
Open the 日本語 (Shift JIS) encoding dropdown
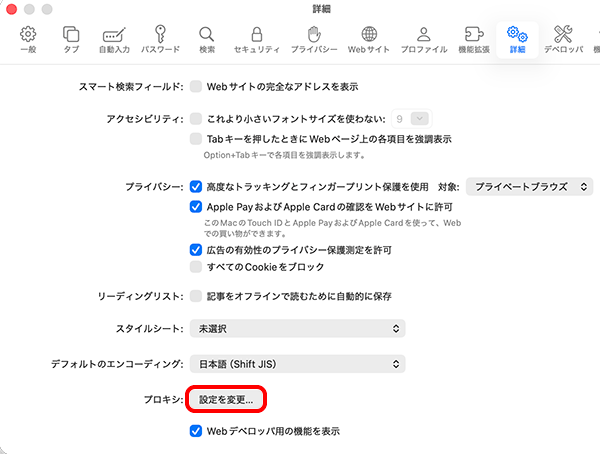(x=298, y=363)
